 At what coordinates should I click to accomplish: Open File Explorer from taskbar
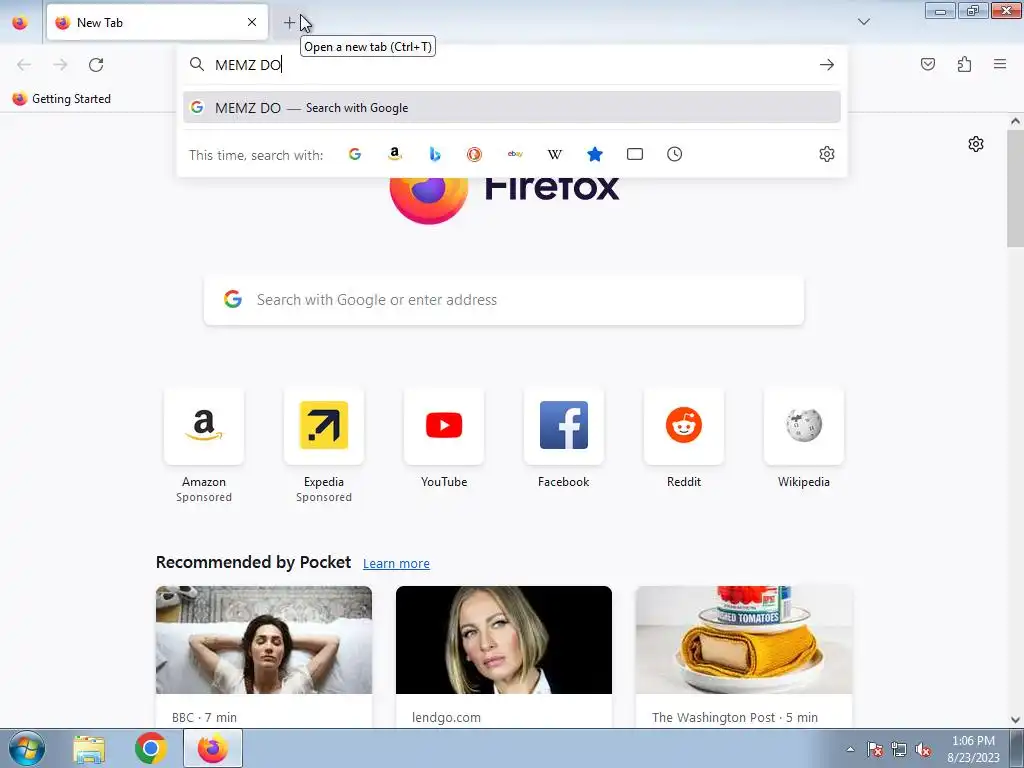coord(89,748)
